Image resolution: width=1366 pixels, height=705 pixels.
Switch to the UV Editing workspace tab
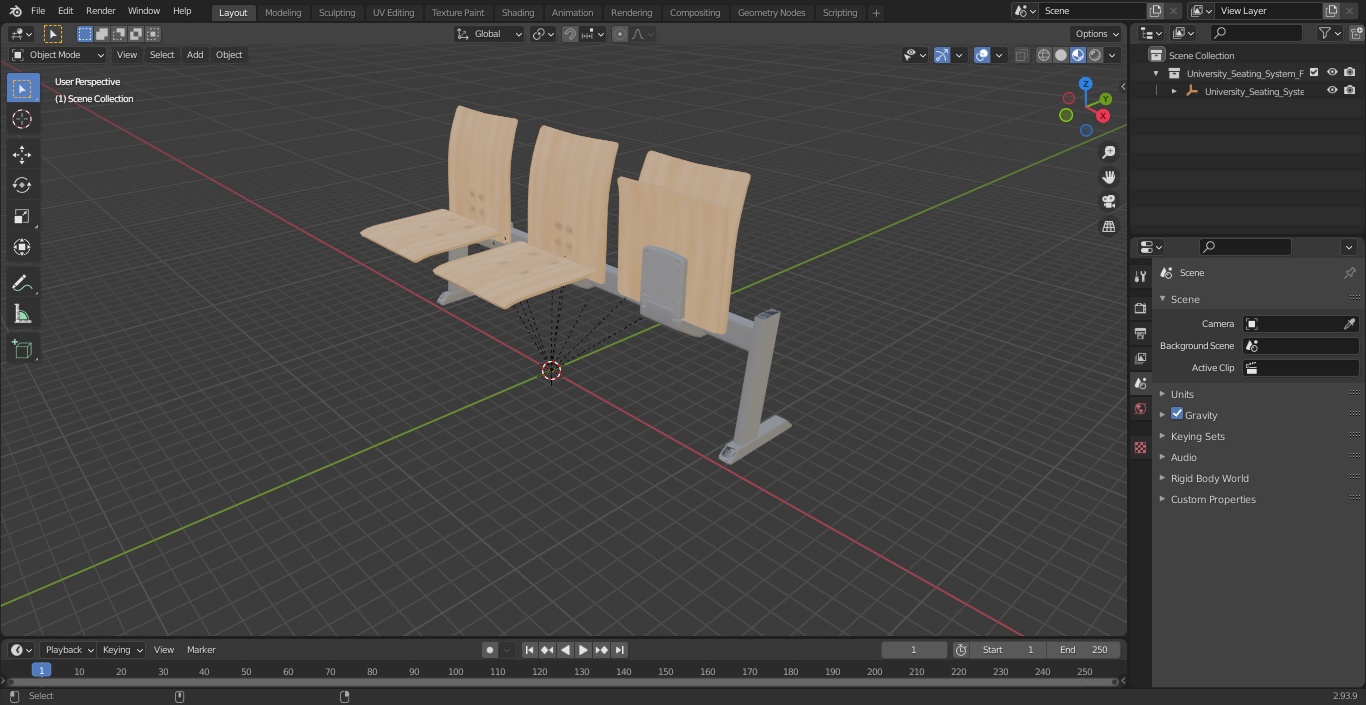click(x=393, y=13)
